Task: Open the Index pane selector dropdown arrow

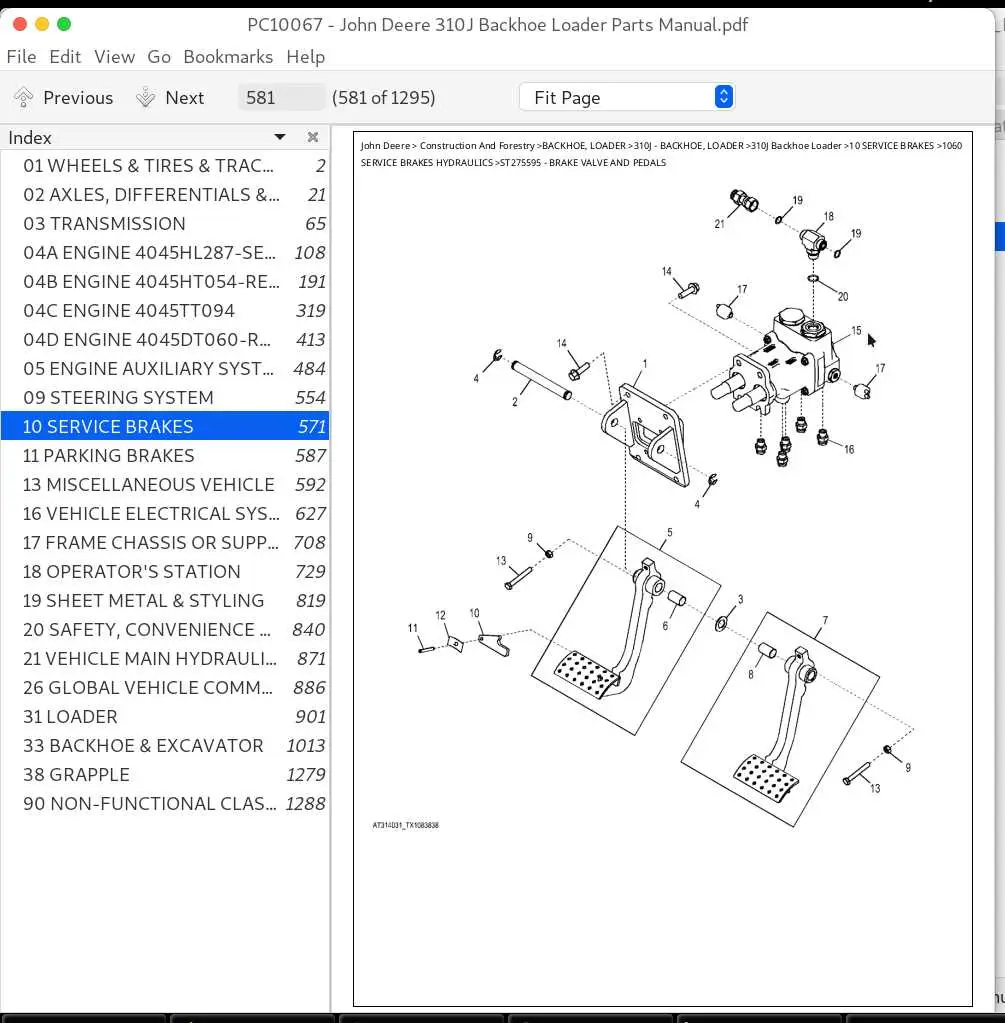Action: pyautogui.click(x=280, y=137)
